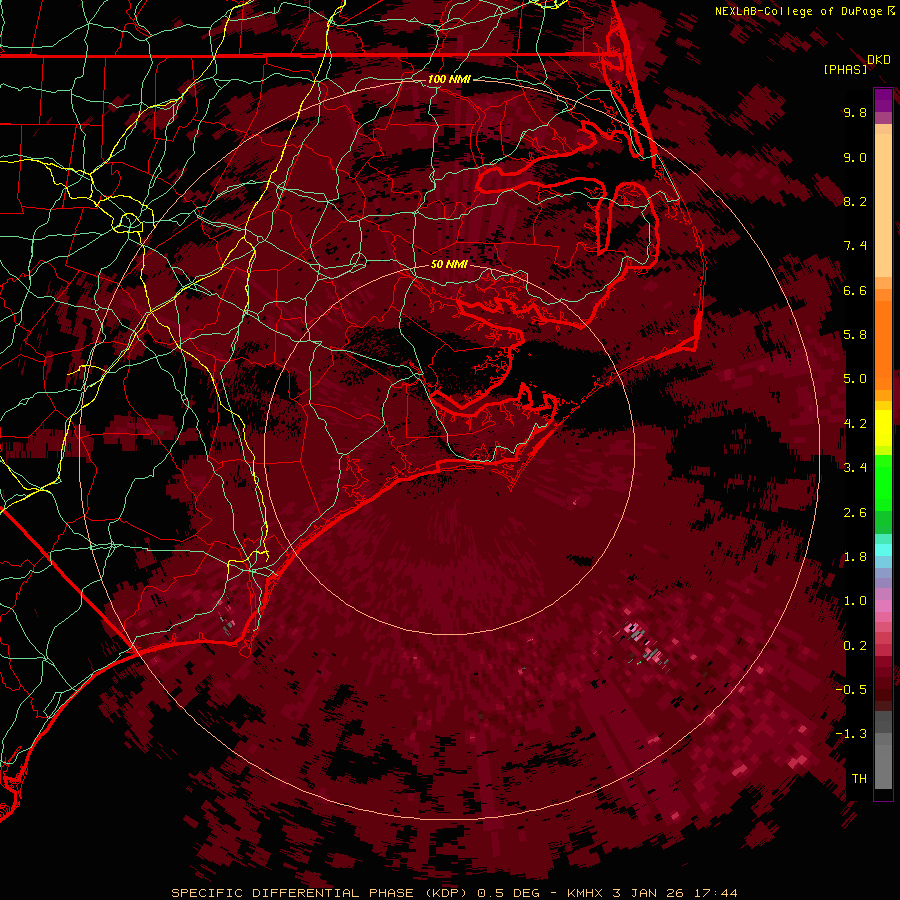Click the 1.0 scale value

[855, 601]
